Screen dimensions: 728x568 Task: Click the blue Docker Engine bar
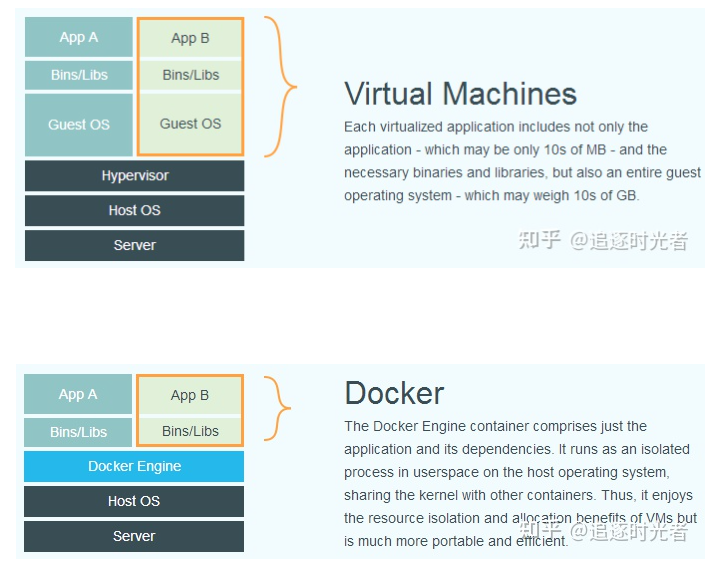tap(134, 466)
